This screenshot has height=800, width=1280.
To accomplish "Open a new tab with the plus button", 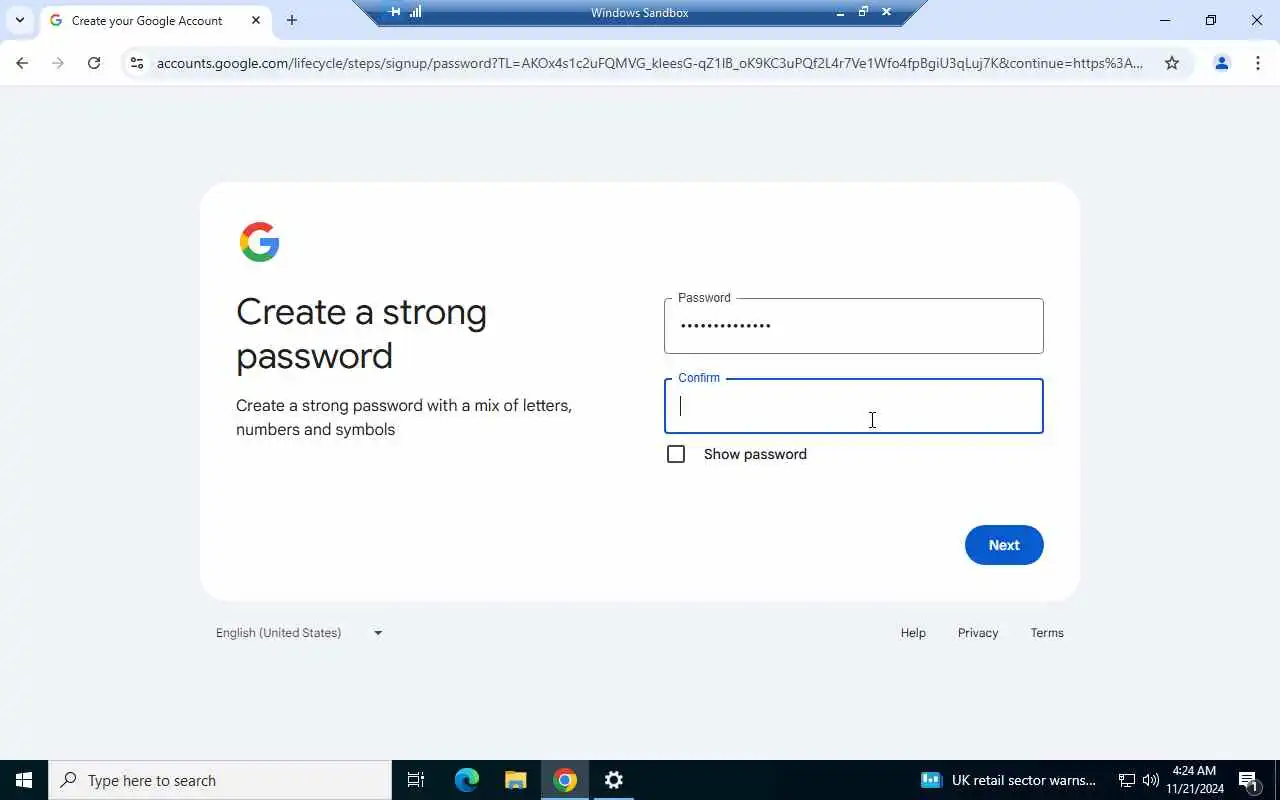I will point(291,20).
